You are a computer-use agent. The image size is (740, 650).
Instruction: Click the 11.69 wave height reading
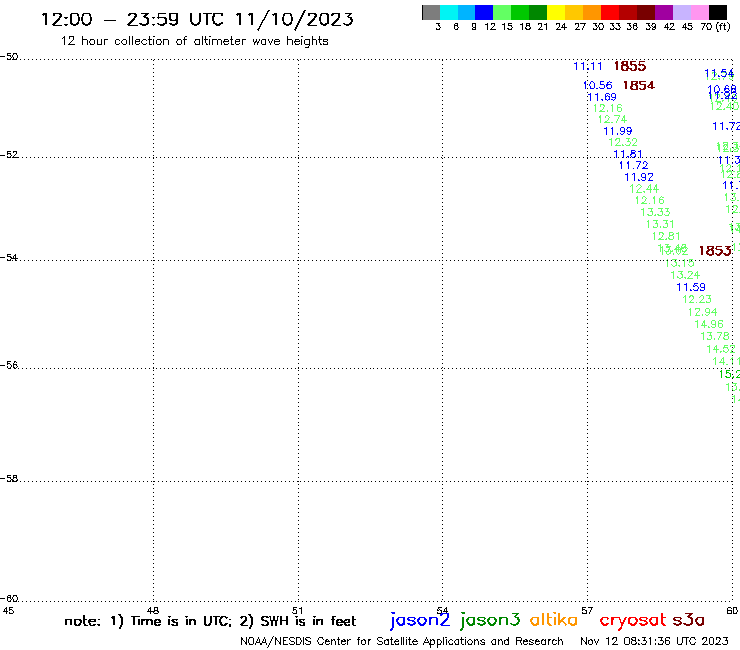602,97
